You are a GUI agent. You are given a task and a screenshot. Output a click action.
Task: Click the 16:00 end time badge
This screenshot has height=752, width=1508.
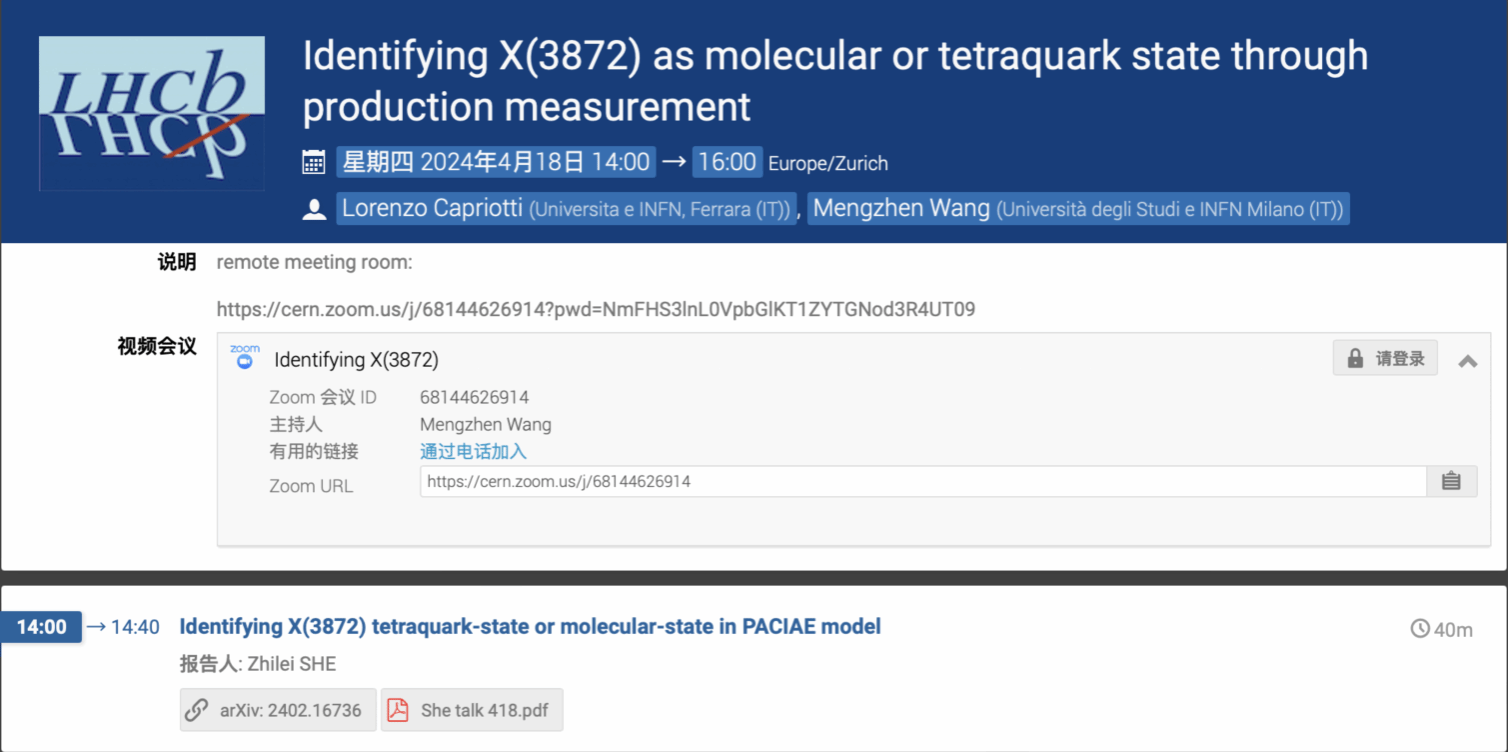pyautogui.click(x=726, y=162)
